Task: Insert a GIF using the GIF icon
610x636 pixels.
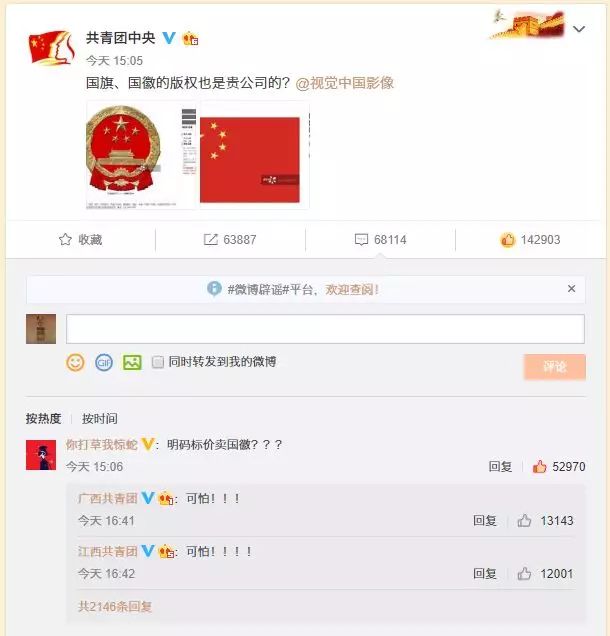Action: pos(104,362)
